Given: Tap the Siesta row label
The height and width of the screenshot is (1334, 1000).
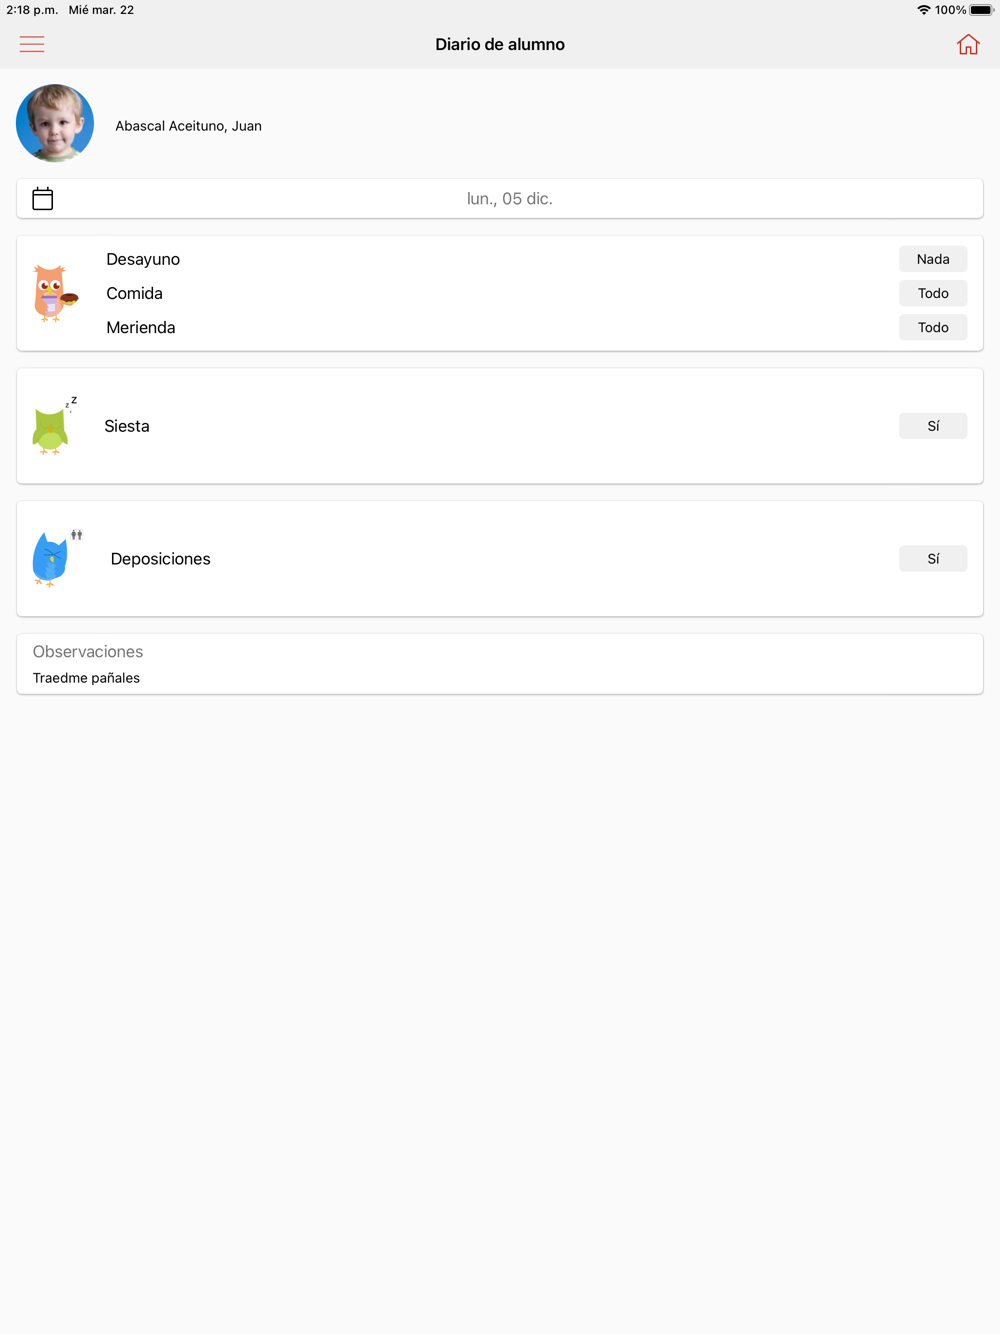Looking at the screenshot, I should click(x=127, y=426).
